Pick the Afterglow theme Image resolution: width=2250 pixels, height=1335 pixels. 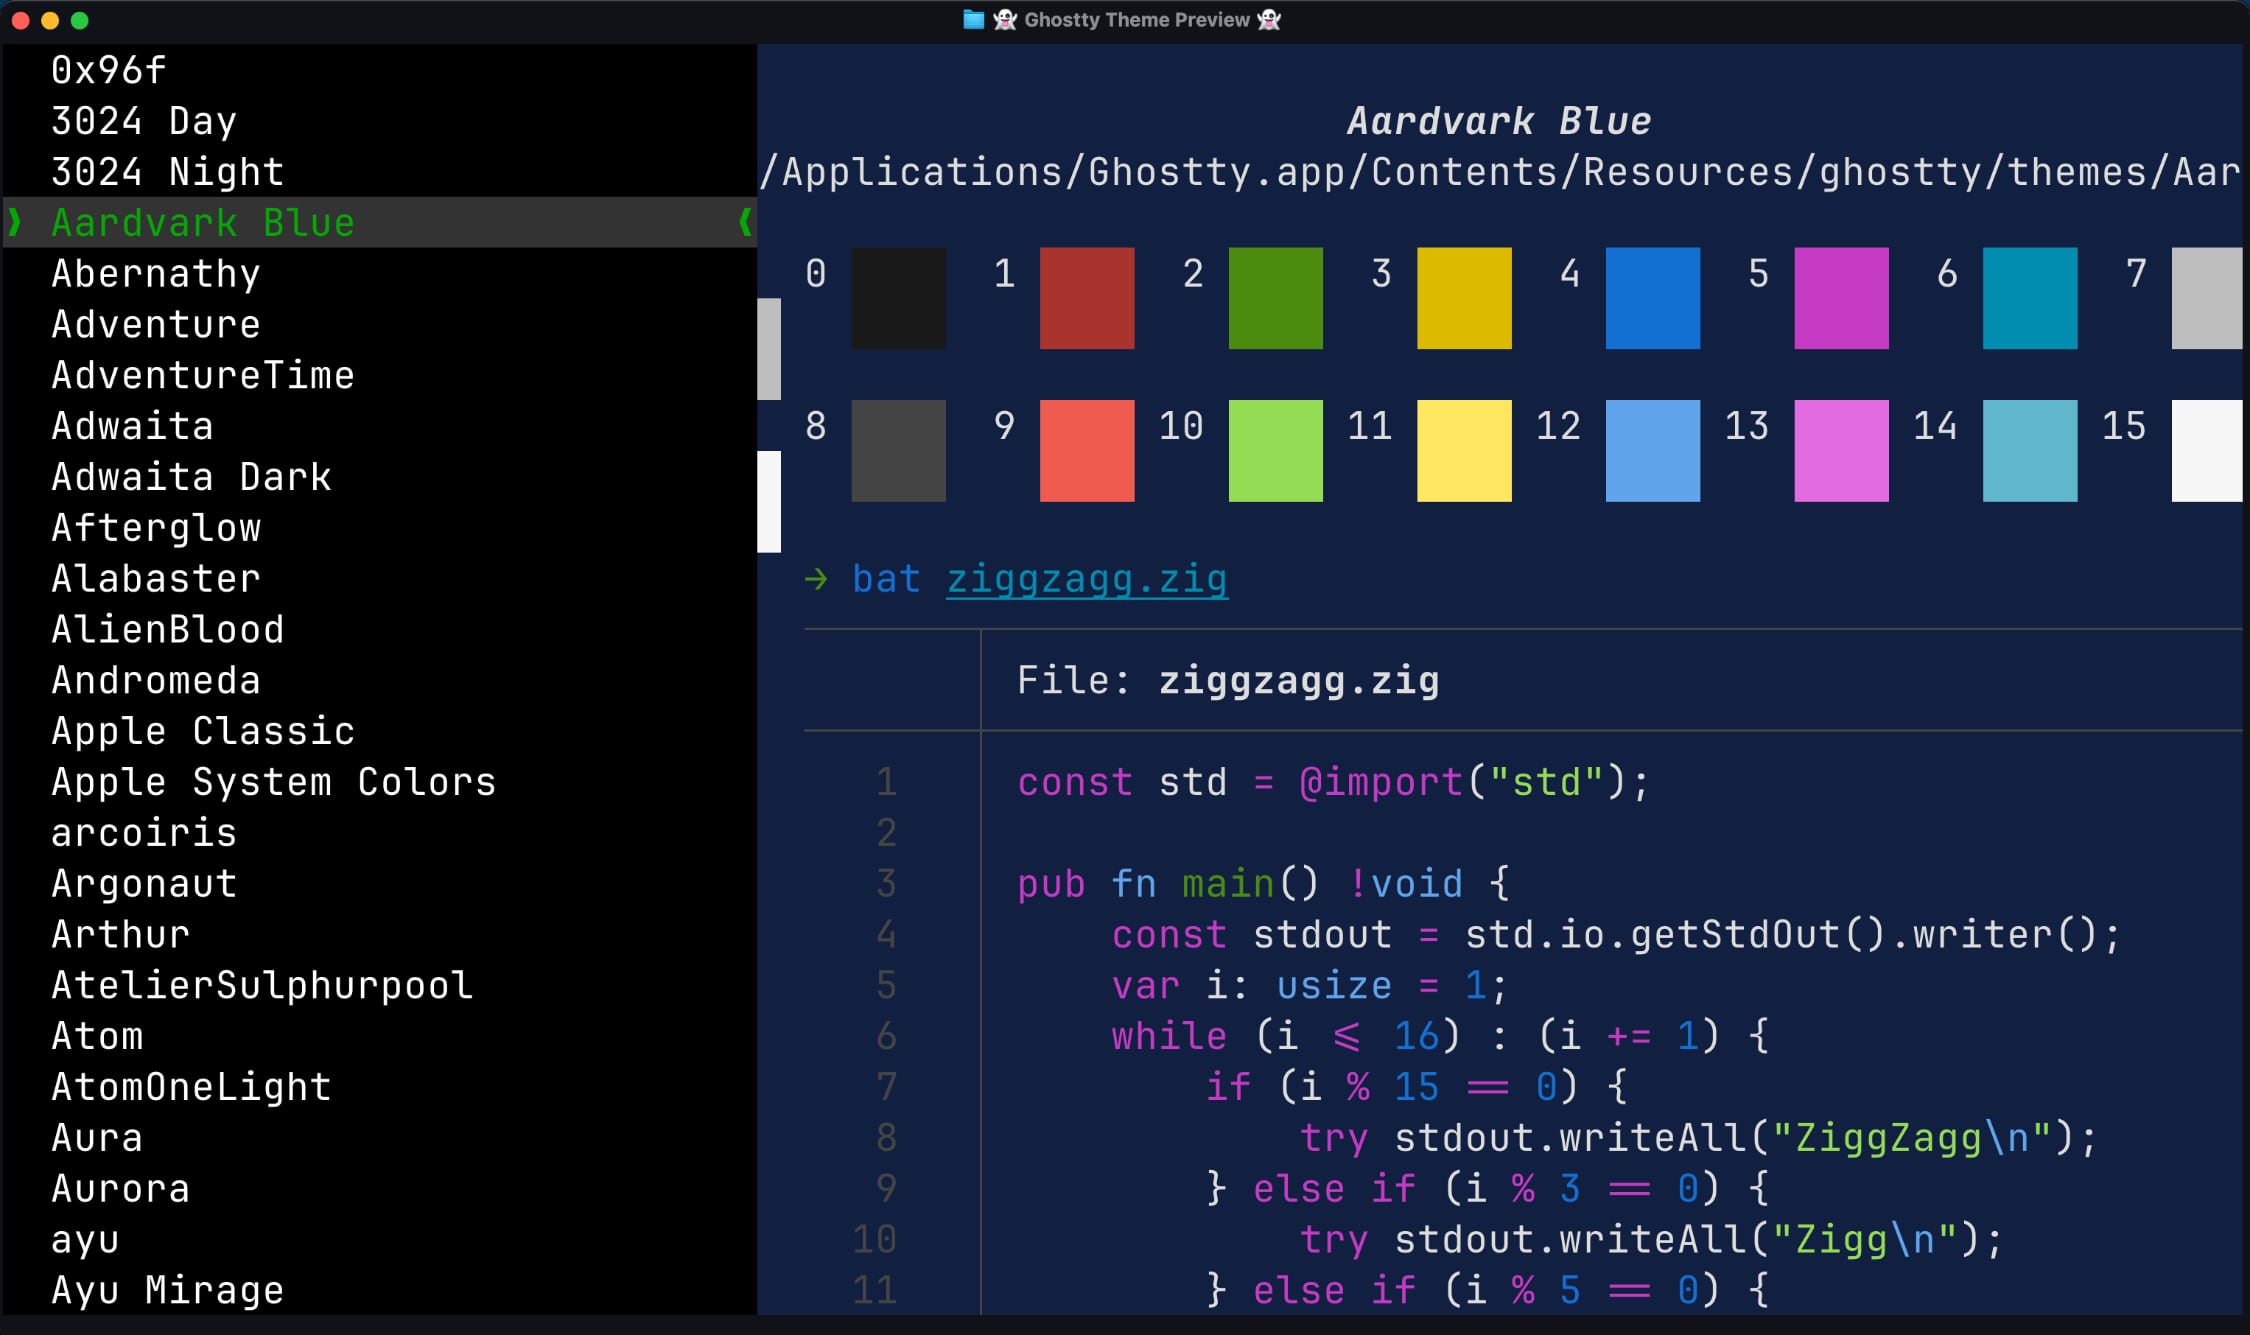[x=156, y=528]
